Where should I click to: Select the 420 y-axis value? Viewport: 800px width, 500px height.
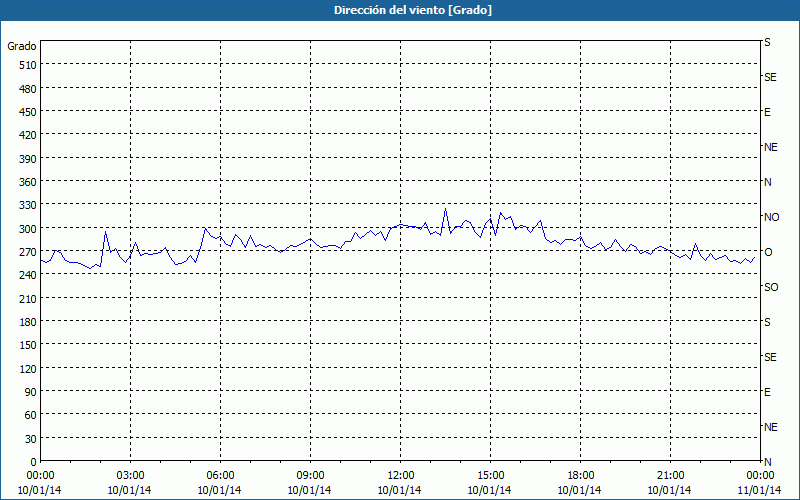28,135
